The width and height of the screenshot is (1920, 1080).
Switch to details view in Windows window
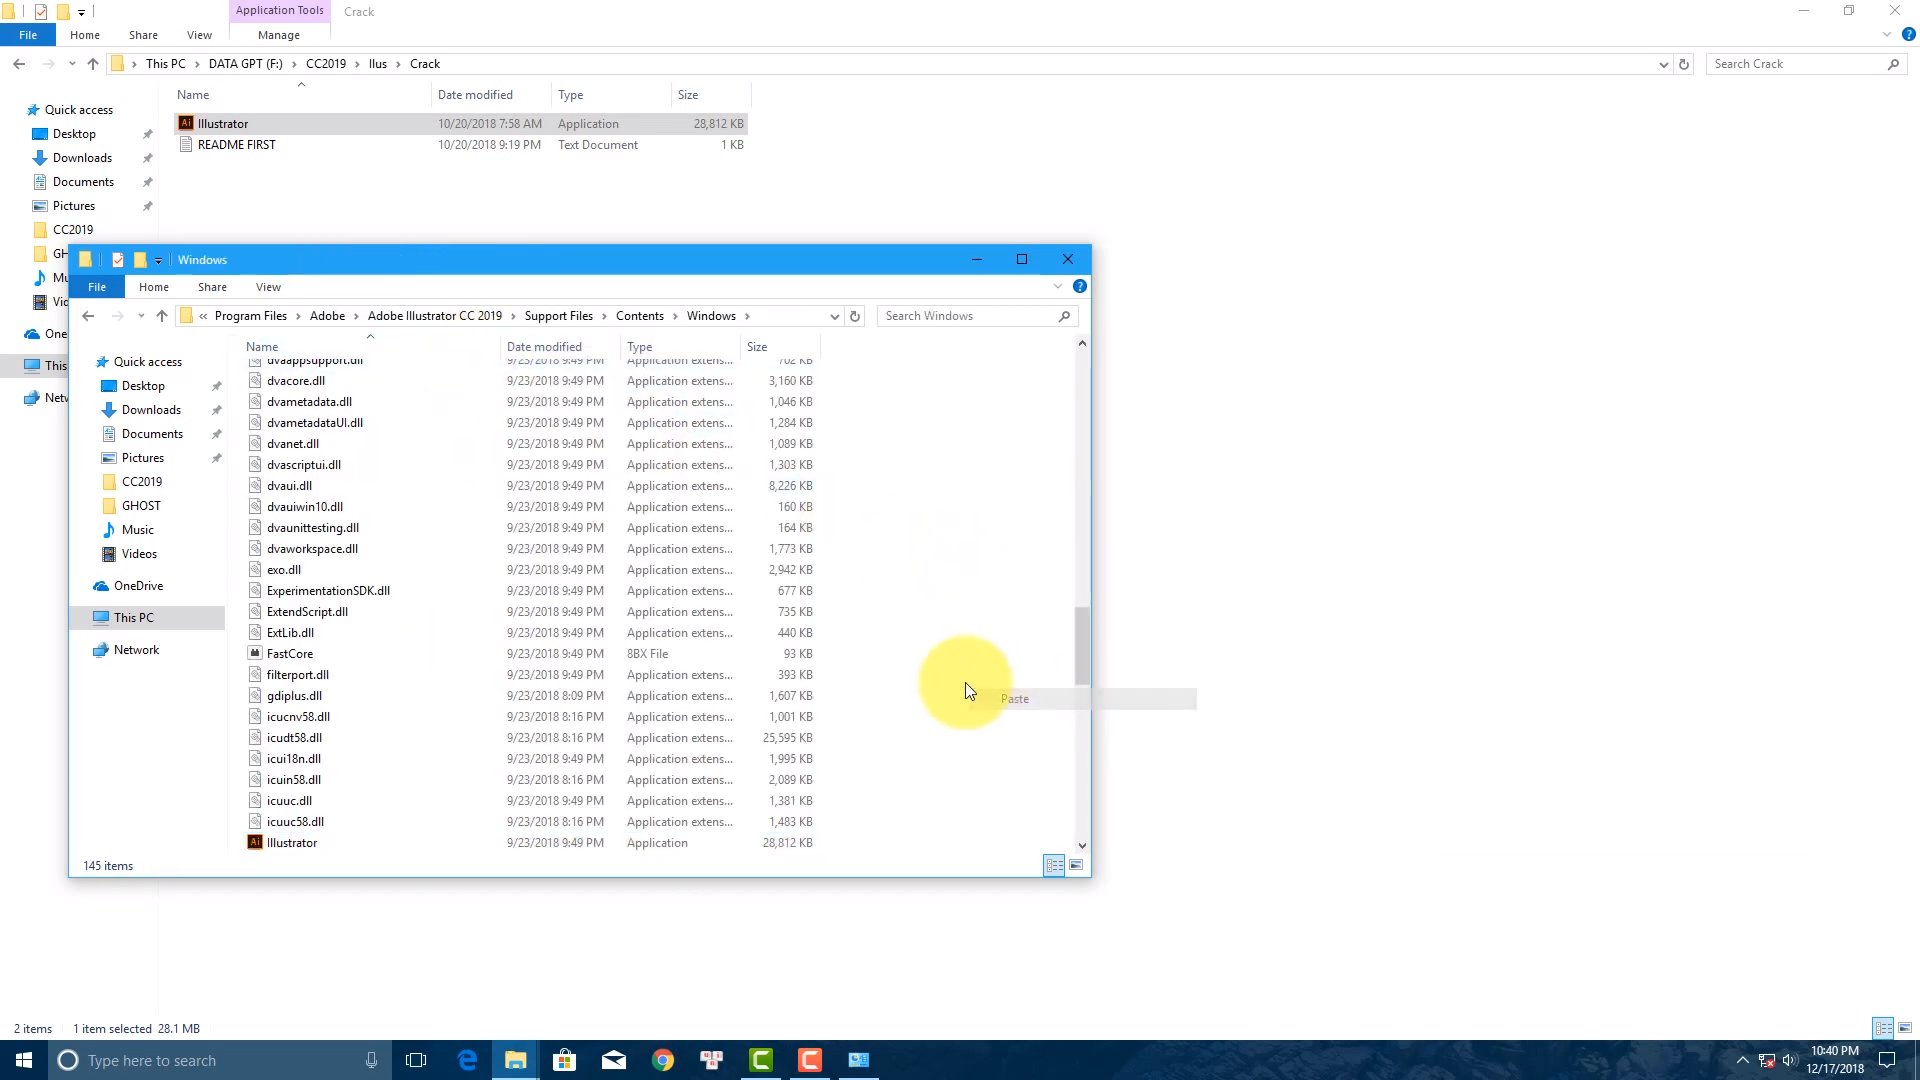coord(1054,865)
